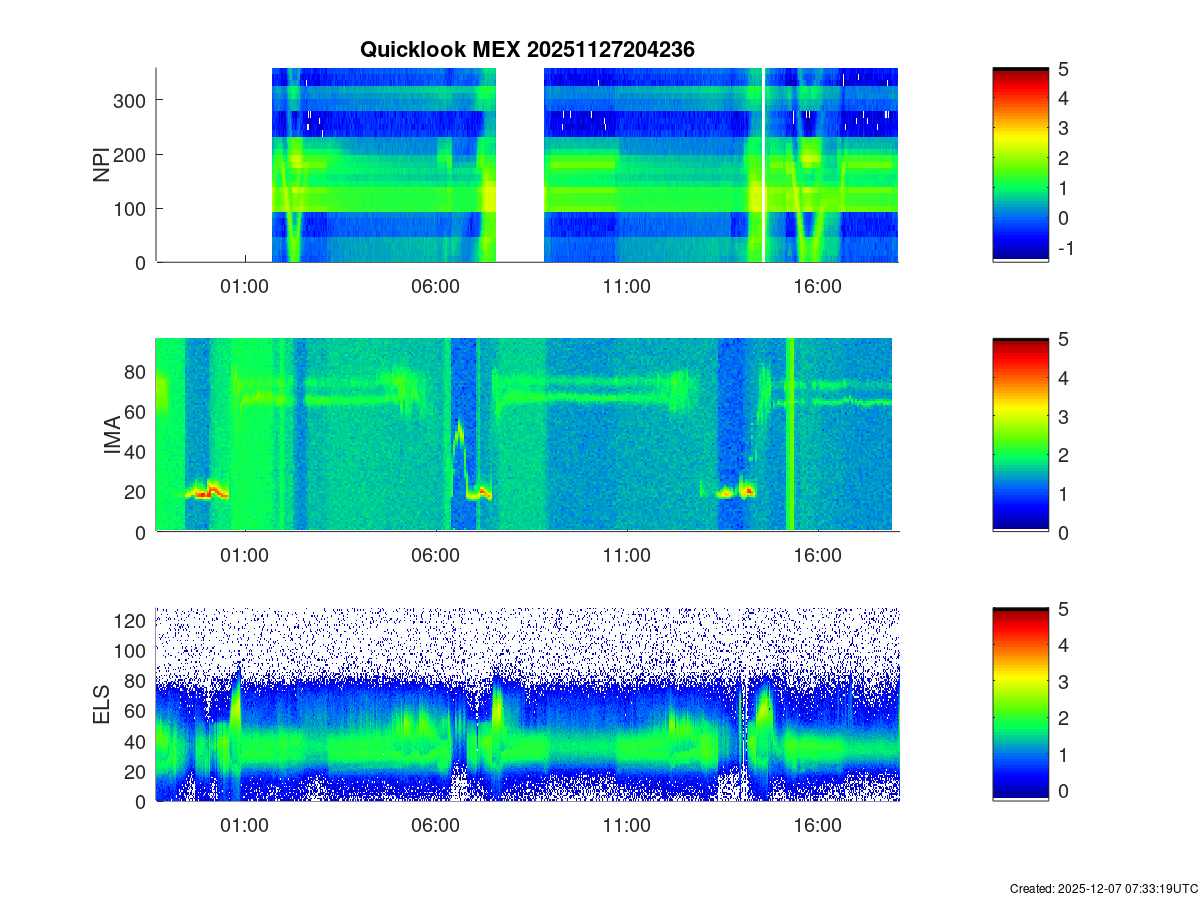
Task: Click the 80 tick label on the IMA axis
Action: pyautogui.click(x=136, y=372)
